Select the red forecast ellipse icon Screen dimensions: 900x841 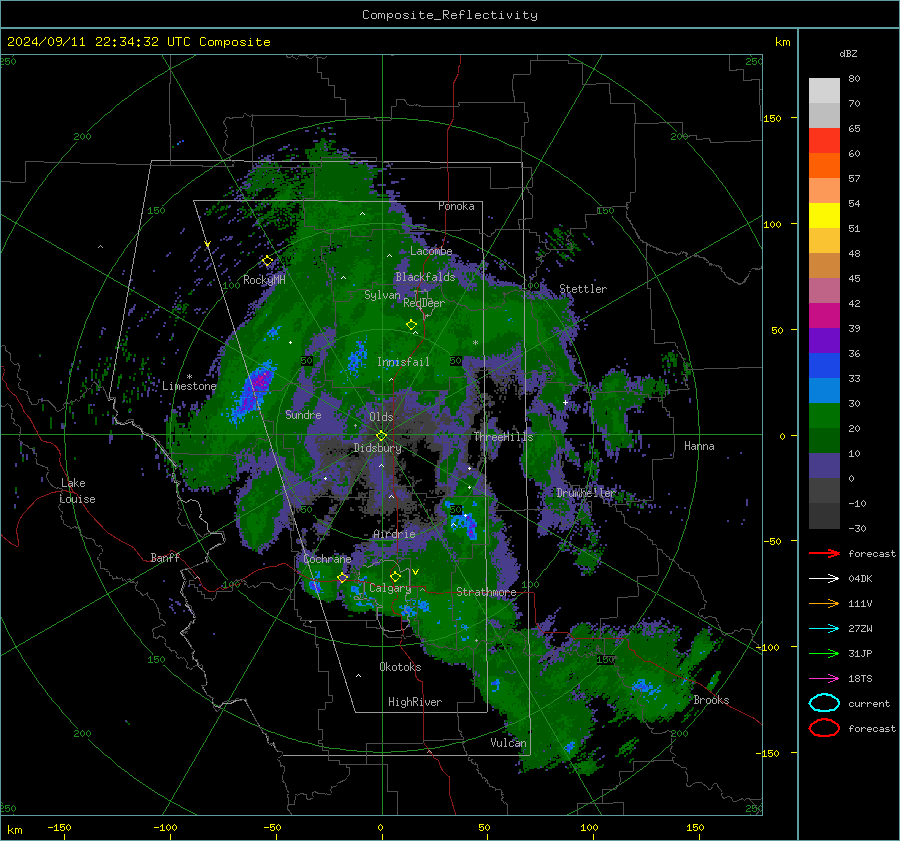(824, 728)
